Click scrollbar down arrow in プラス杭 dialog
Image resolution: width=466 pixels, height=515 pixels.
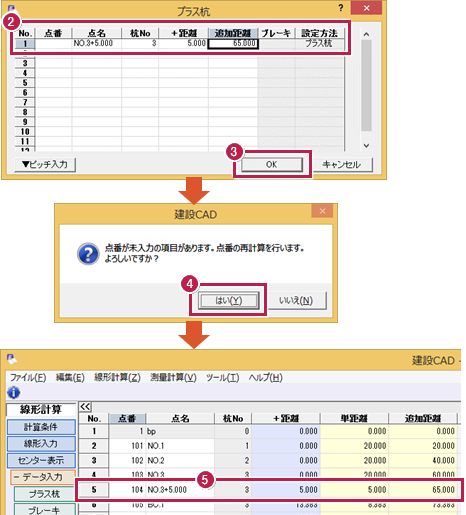[366, 145]
